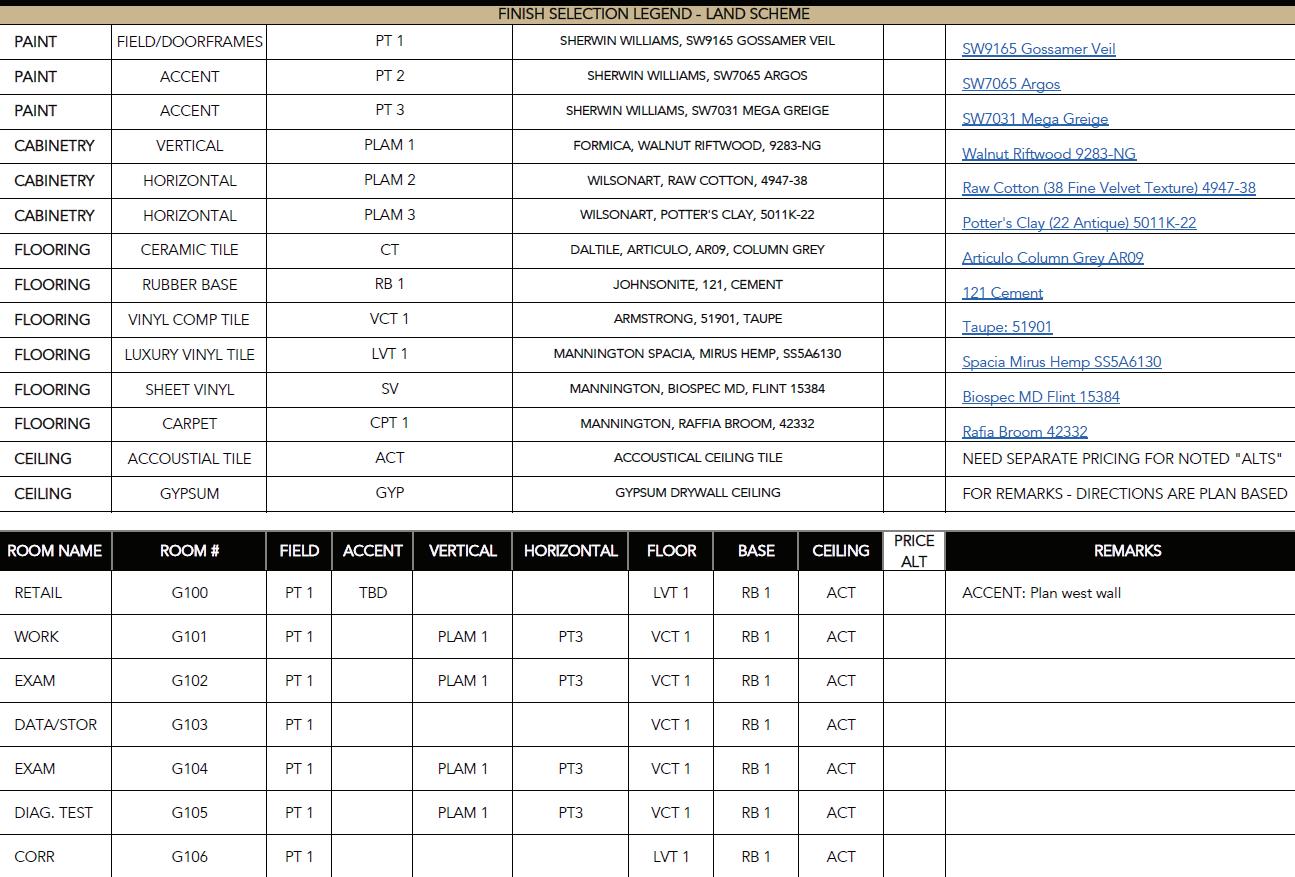Open the Spacia Mirus Hemp SS5A6130 link
The height and width of the screenshot is (877, 1295).
click(x=1062, y=362)
